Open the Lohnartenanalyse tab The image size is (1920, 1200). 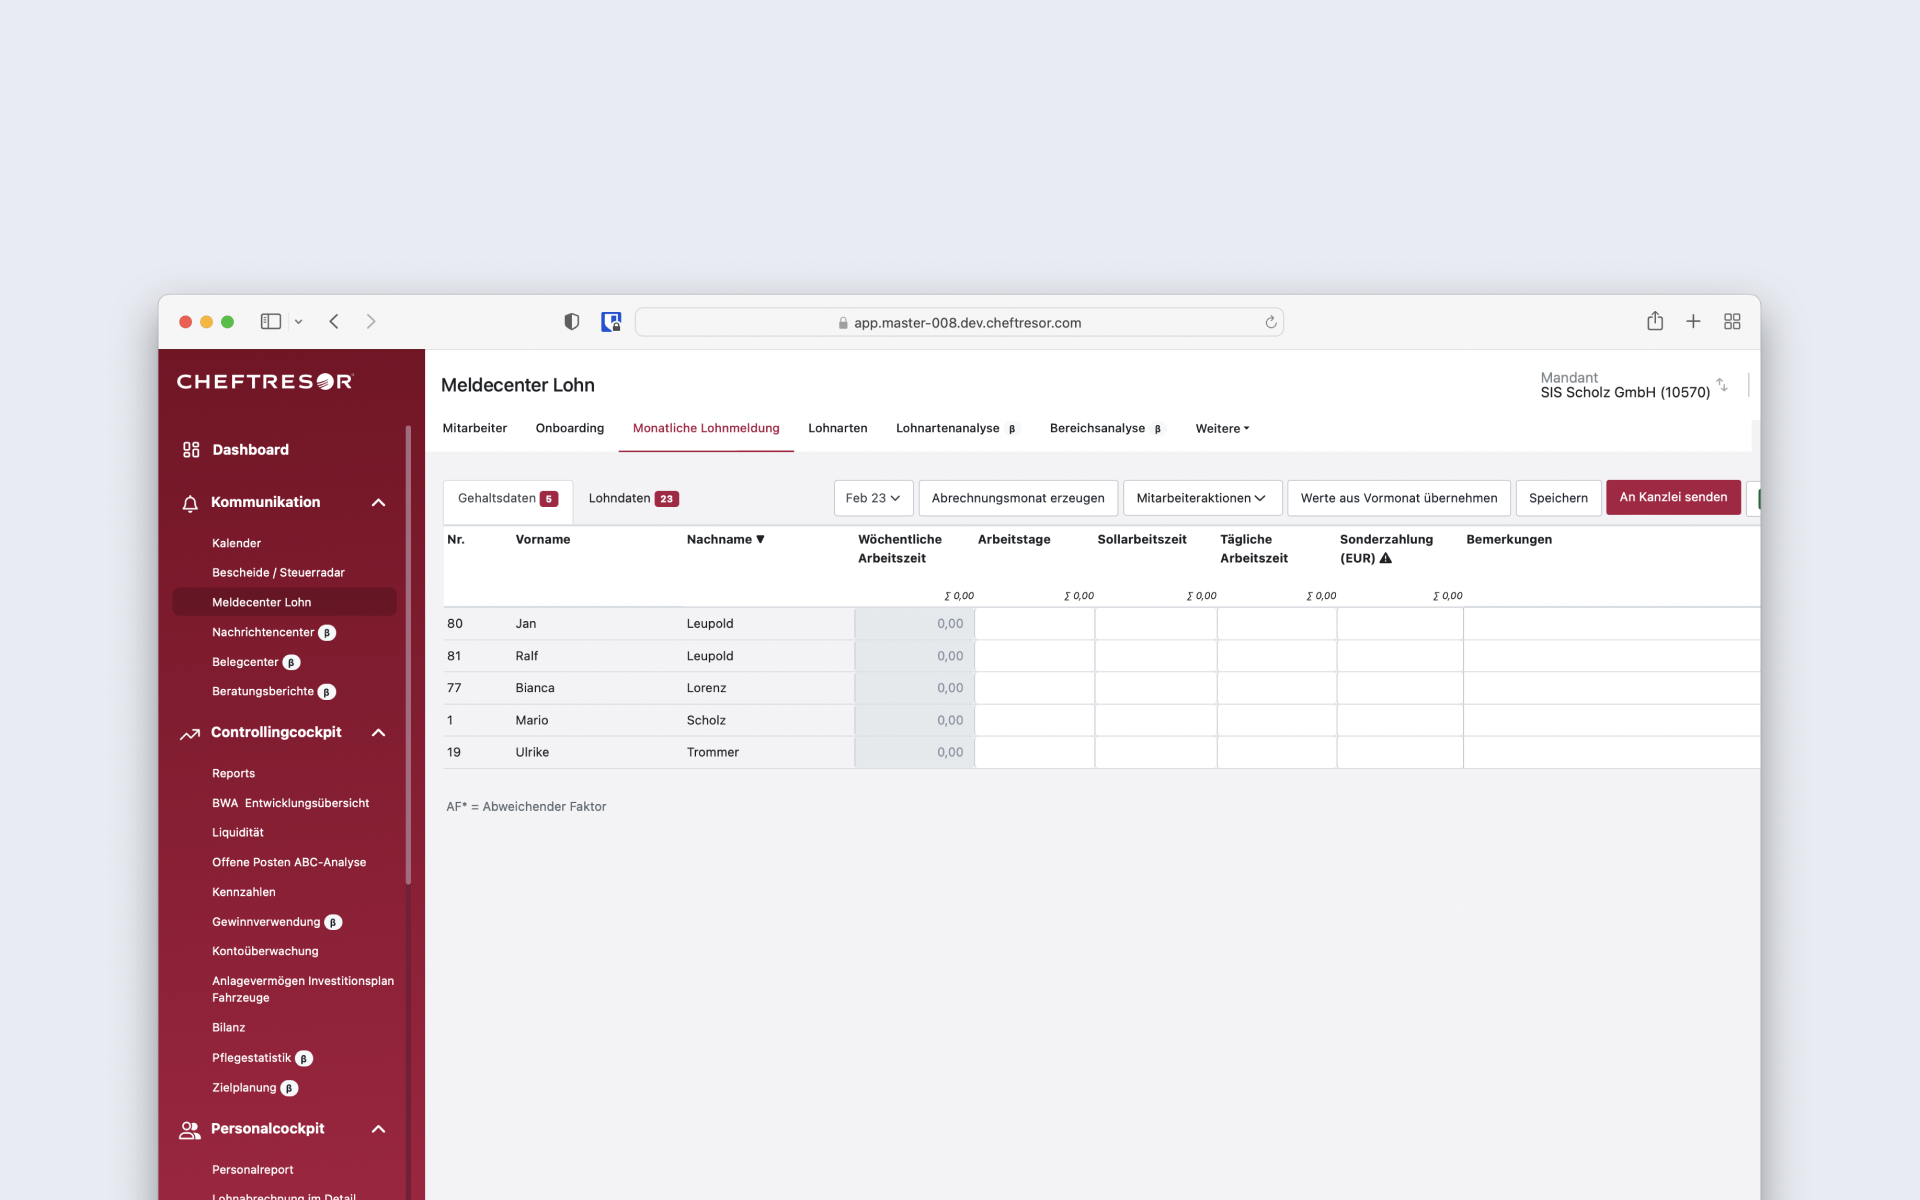pyautogui.click(x=956, y=429)
